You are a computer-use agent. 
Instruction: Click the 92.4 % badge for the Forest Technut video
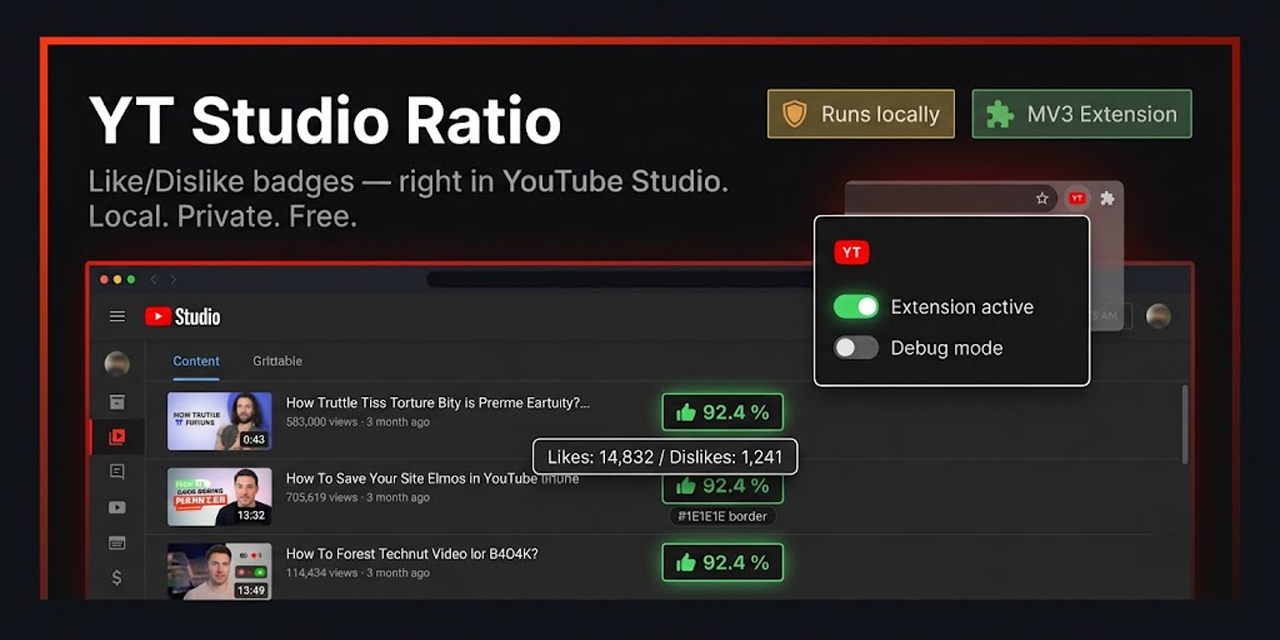click(x=722, y=562)
